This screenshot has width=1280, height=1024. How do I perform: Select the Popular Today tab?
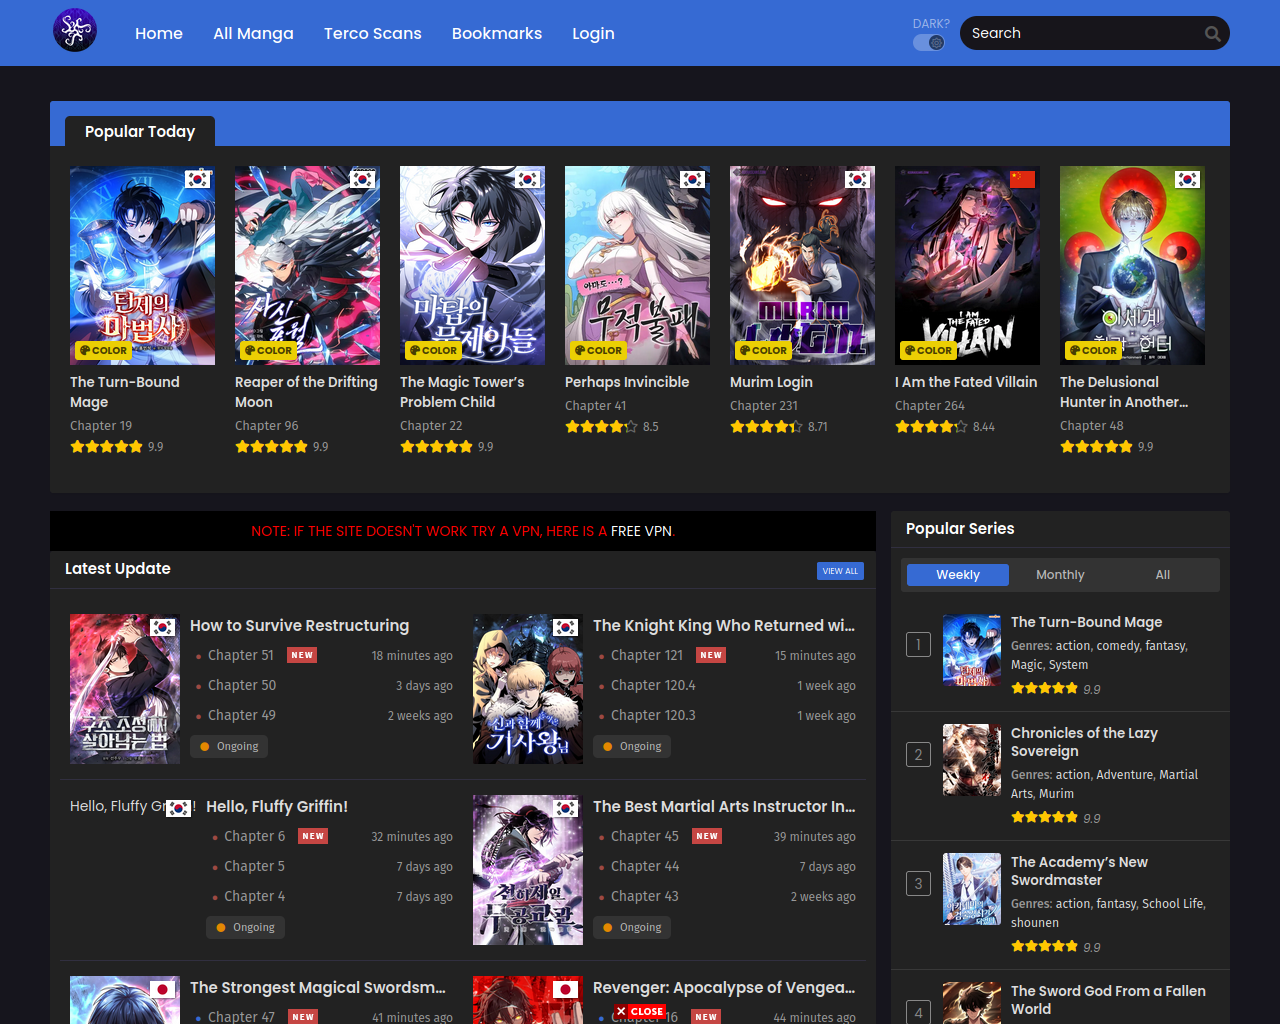pos(140,131)
